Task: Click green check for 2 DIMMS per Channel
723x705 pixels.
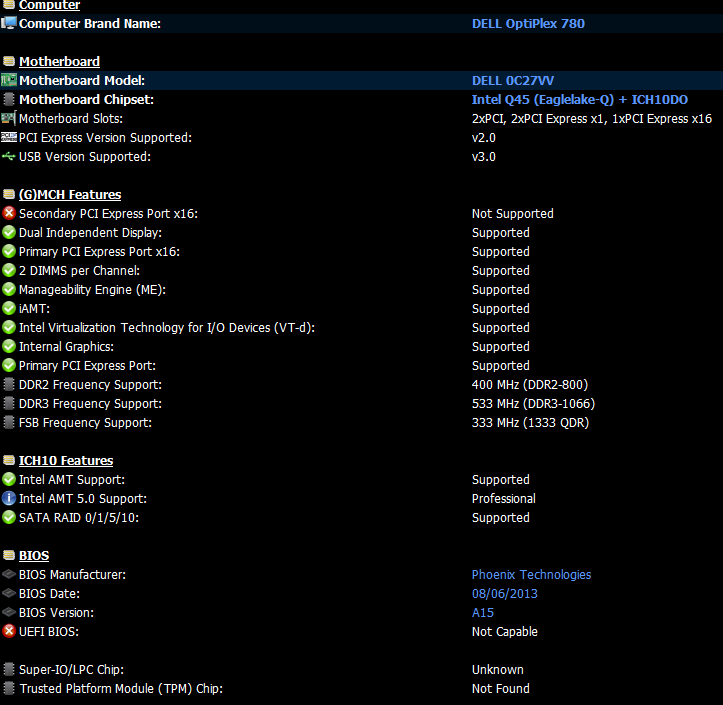Action: click(x=9, y=270)
